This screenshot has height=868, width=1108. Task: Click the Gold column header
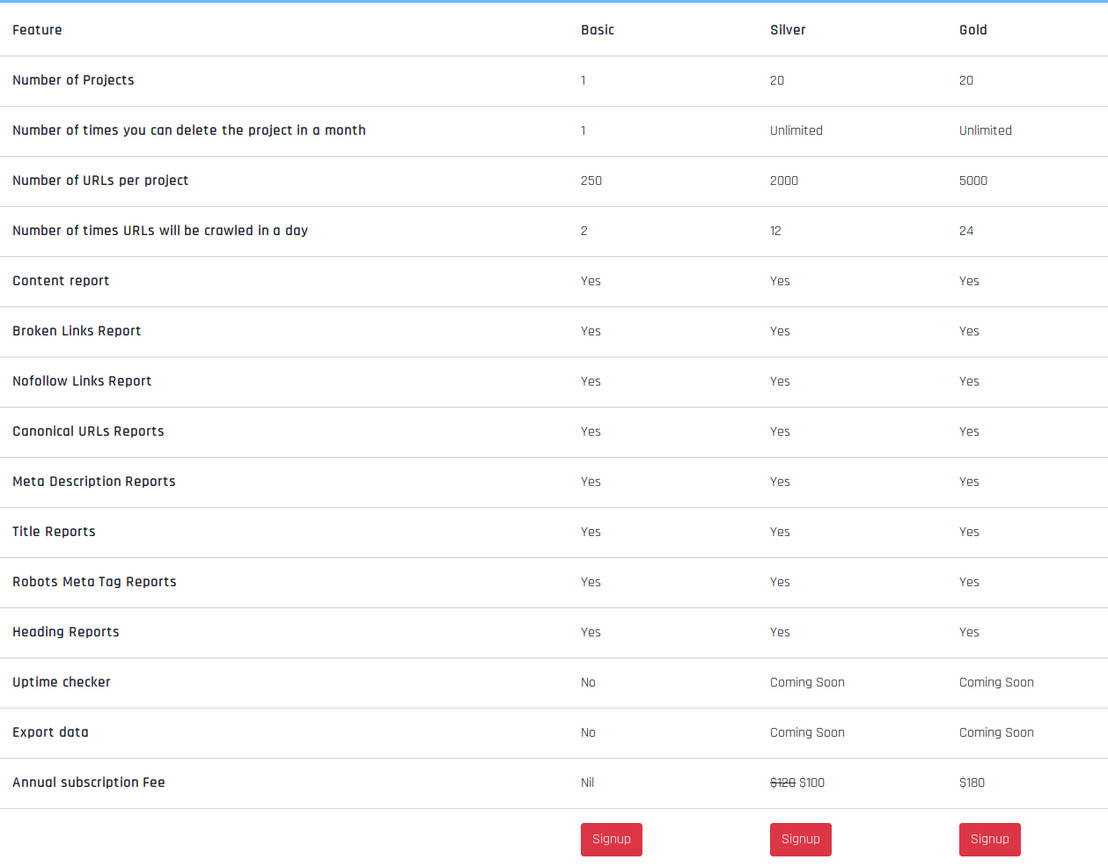[x=972, y=30]
